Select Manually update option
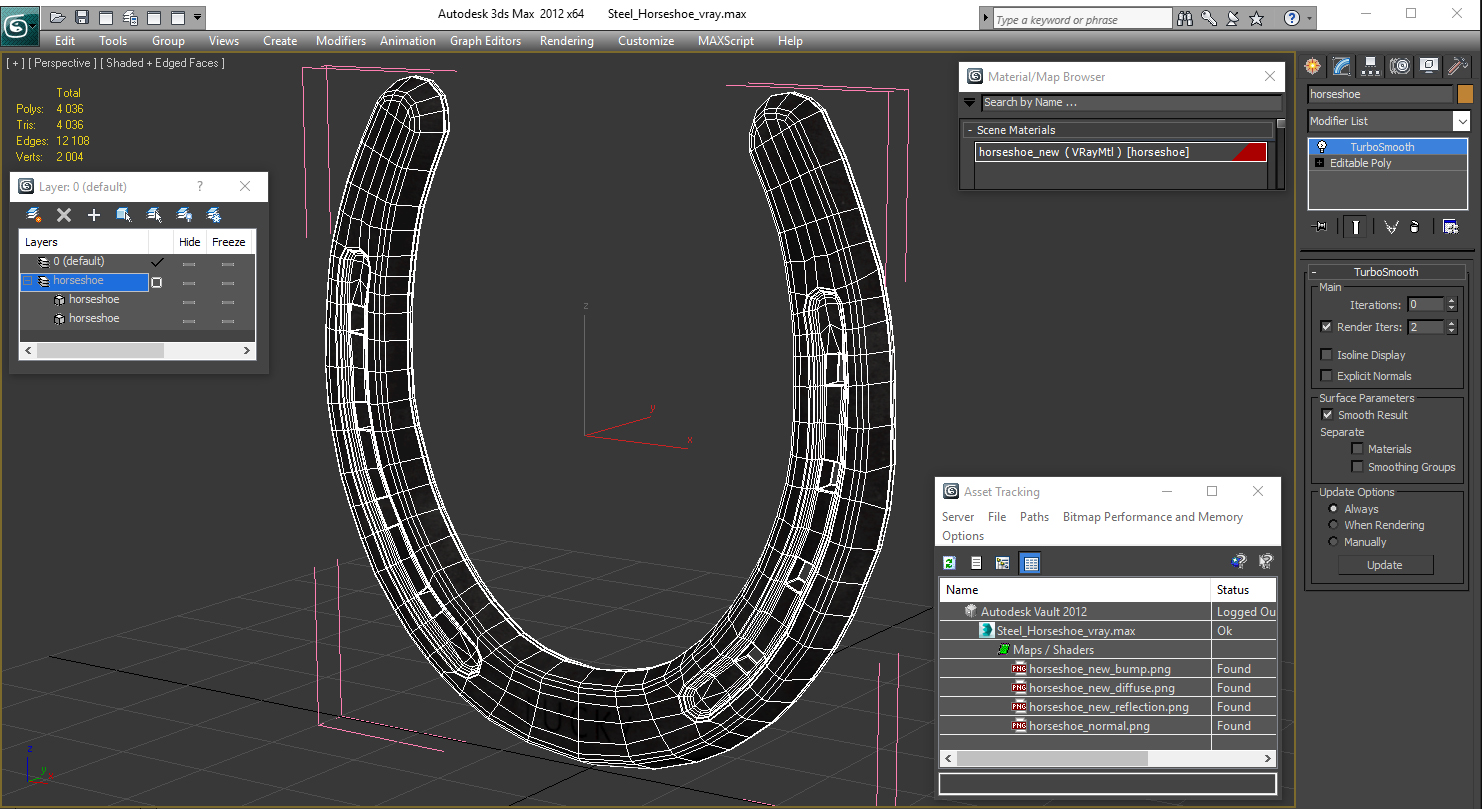1482x810 pixels. (1333, 542)
